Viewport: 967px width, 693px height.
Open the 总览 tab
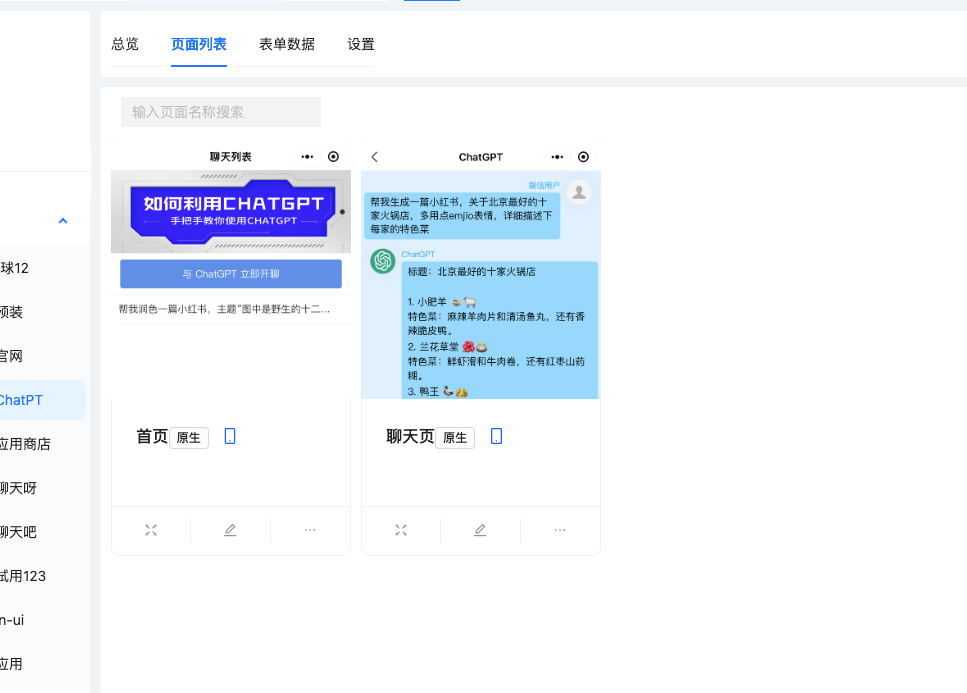point(125,44)
